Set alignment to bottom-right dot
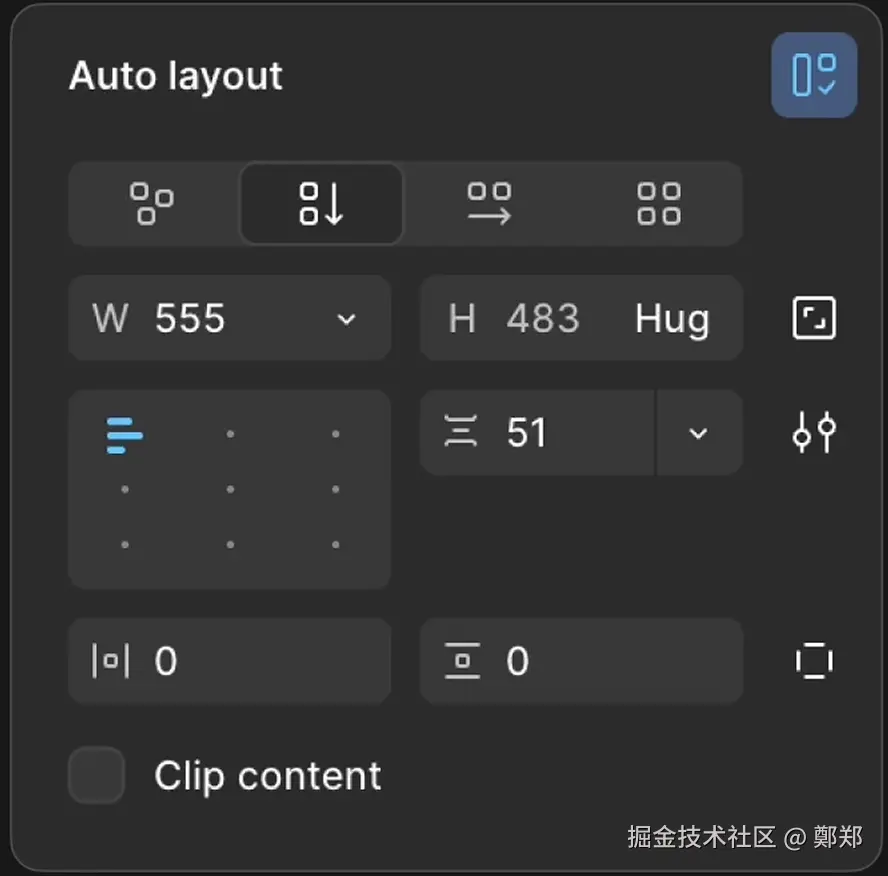The image size is (888, 876). (335, 545)
